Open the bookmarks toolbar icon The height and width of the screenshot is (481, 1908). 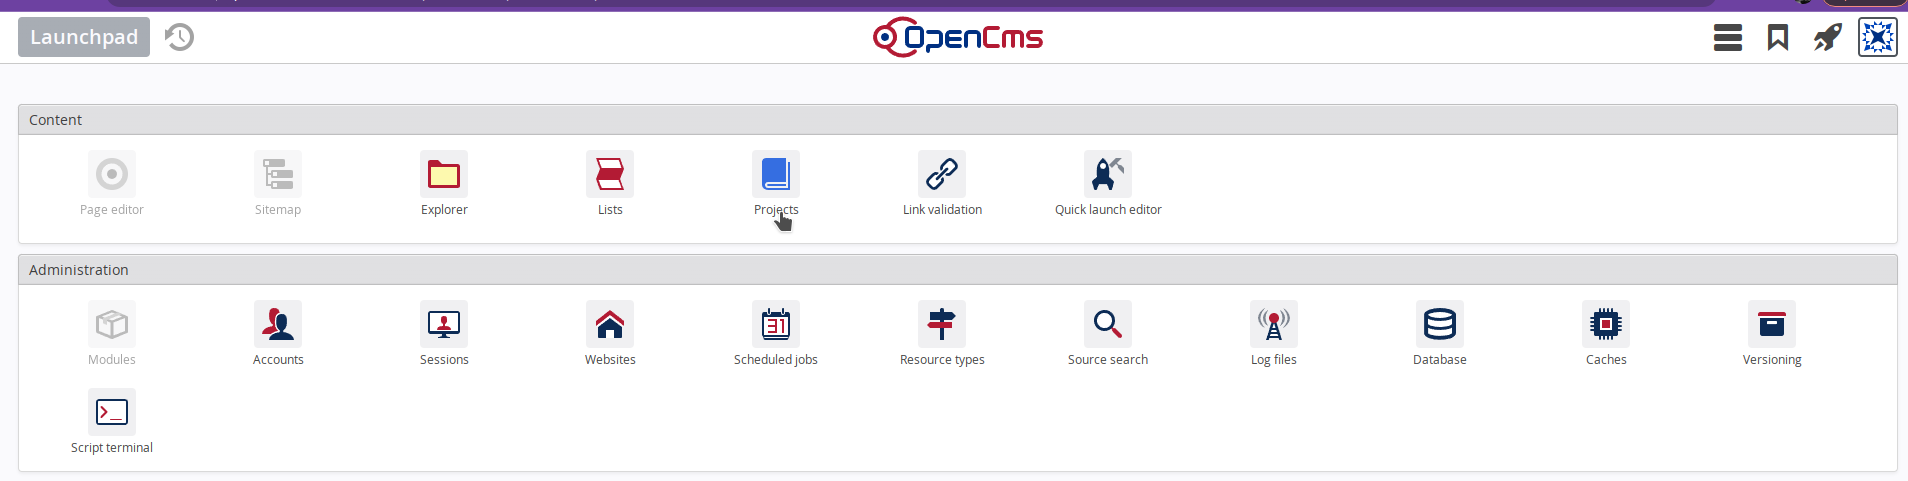click(1777, 38)
